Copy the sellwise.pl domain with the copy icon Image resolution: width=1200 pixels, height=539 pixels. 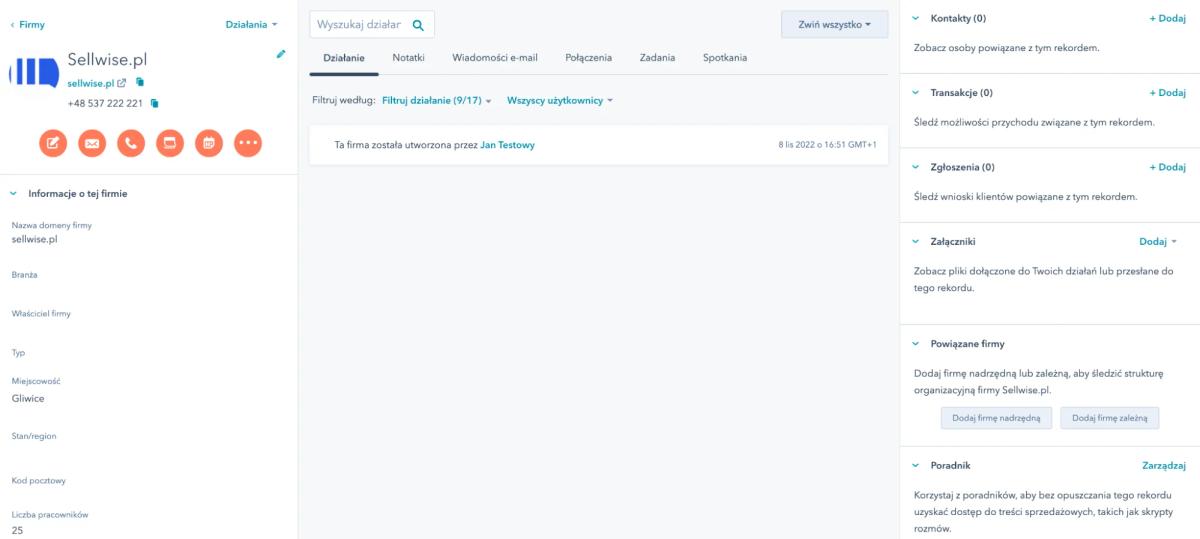pos(140,83)
